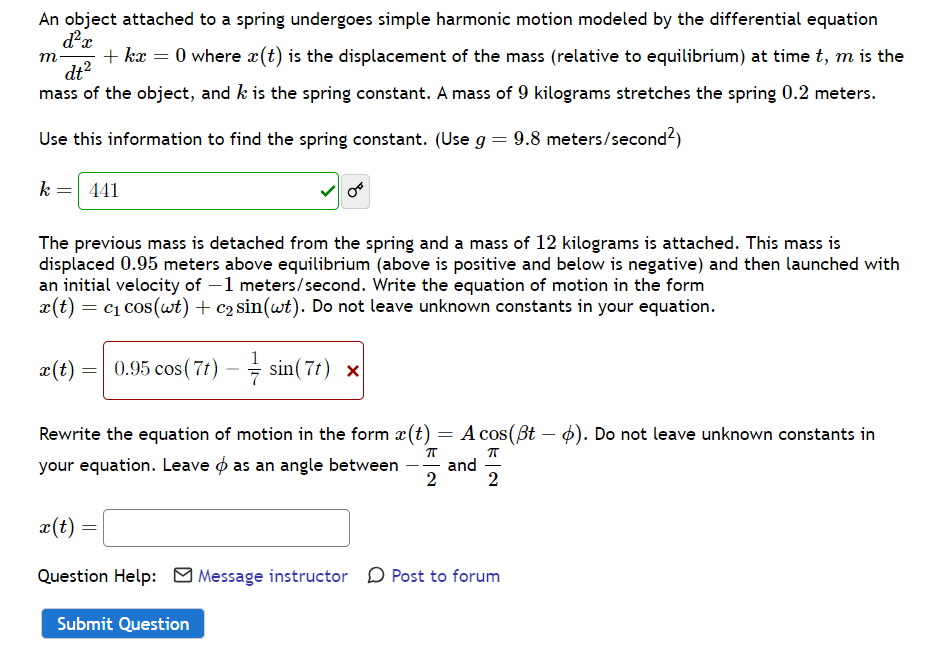Open the Post to forum link
The height and width of the screenshot is (656, 951).
(446, 576)
